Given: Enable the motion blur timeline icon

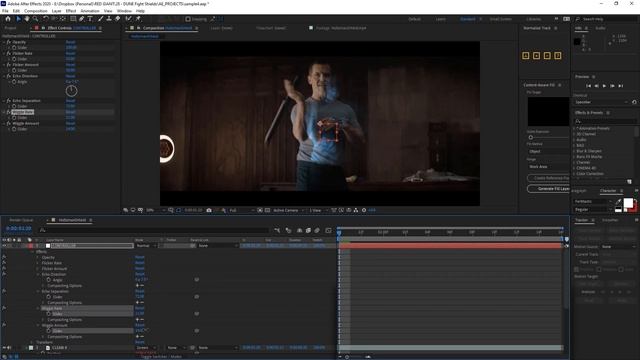Looking at the screenshot, I should coord(317,231).
